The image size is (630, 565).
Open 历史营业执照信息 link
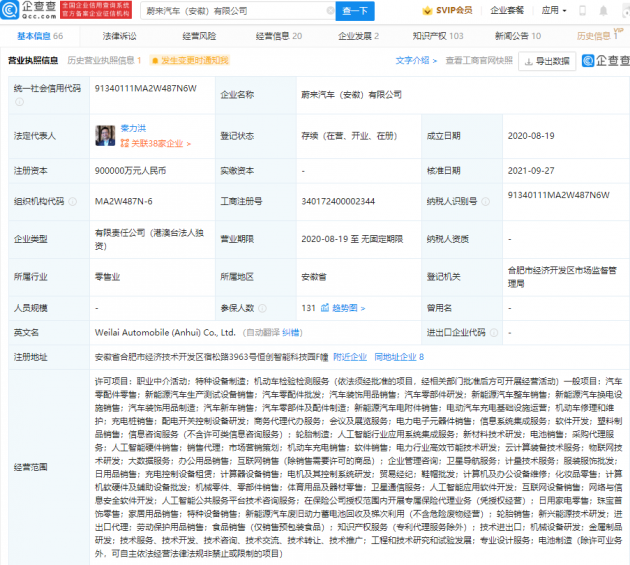[x=104, y=60]
